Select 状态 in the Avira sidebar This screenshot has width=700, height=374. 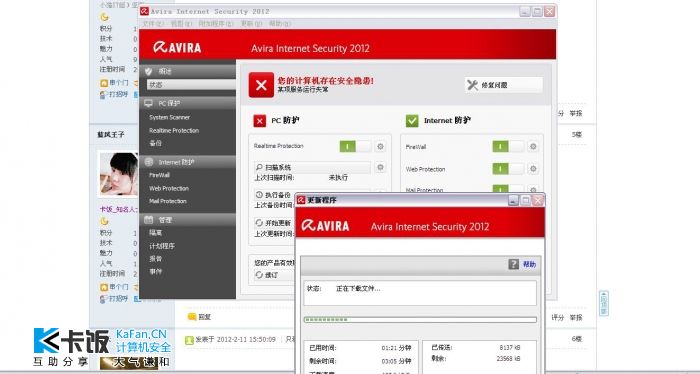191,85
